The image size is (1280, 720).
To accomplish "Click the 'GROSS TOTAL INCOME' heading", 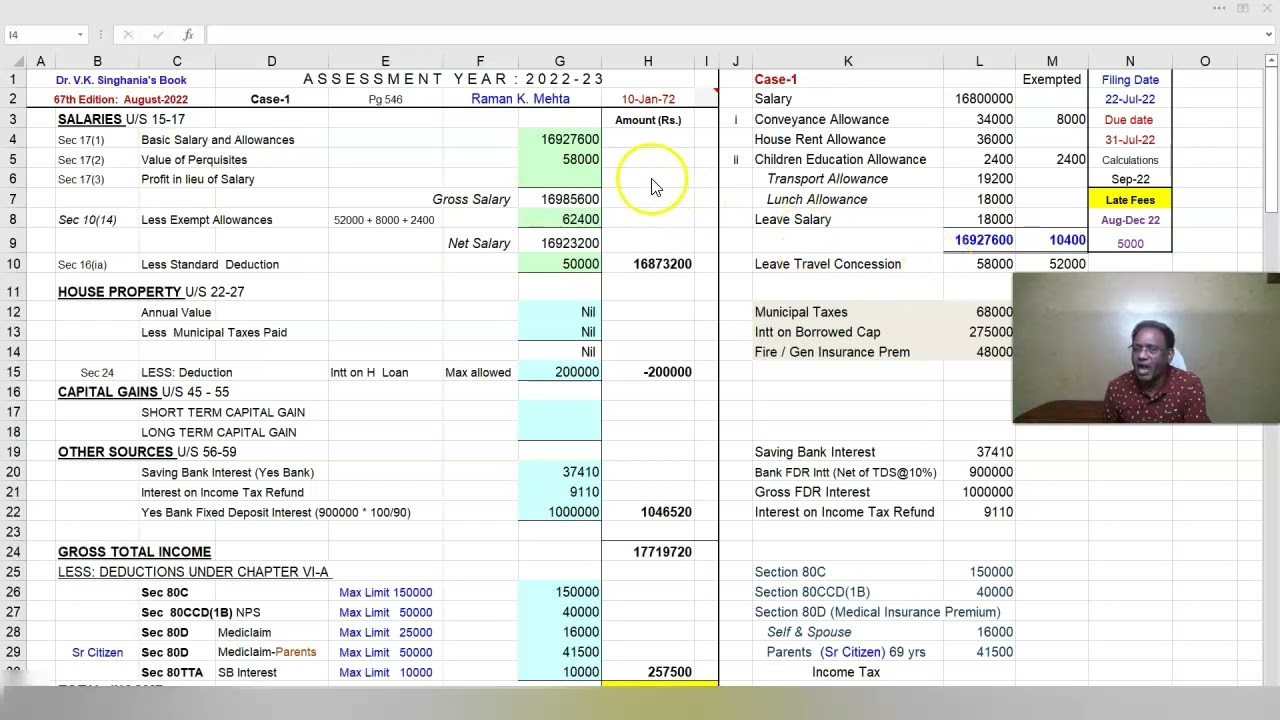I will coord(134,552).
